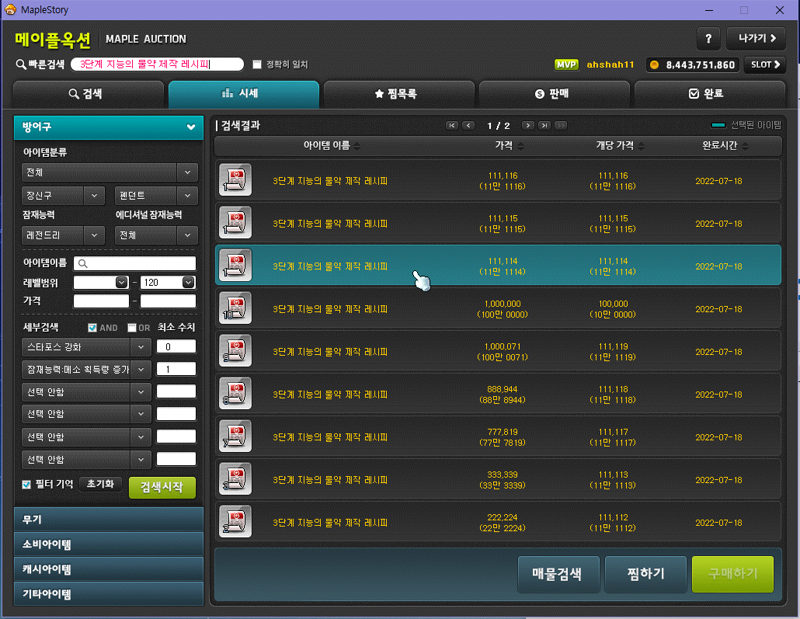Click the 검색시작 button
Viewport: 800px width, 619px height.
coord(162,487)
